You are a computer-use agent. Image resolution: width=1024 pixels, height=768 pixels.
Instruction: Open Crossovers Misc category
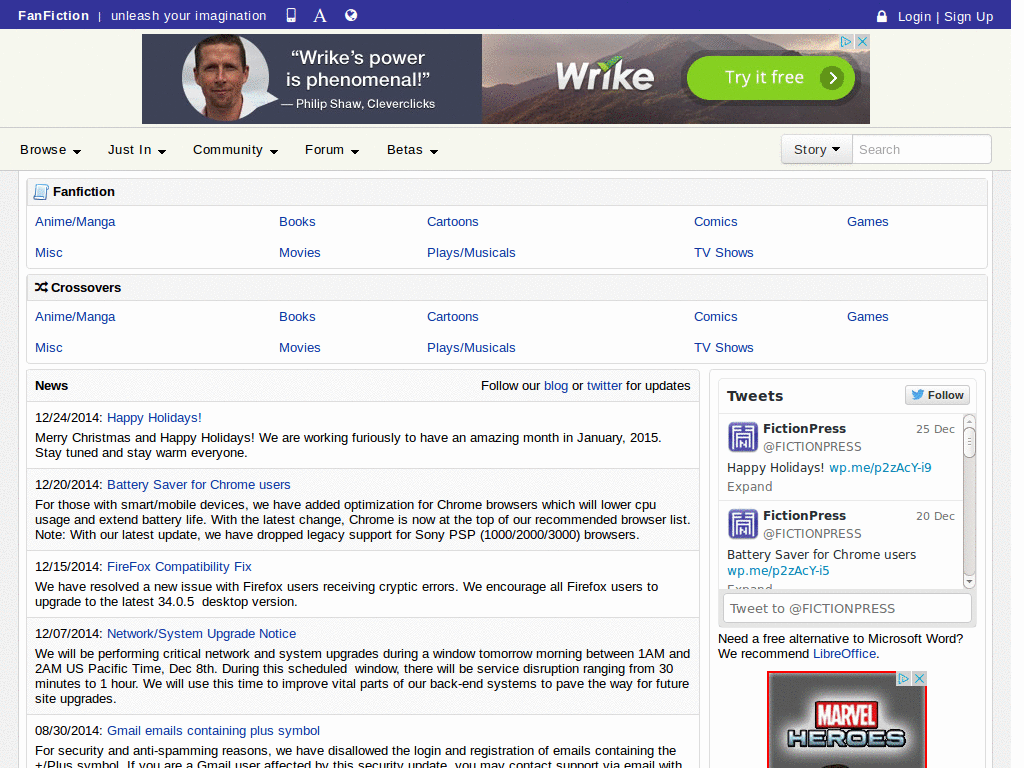[x=49, y=348]
